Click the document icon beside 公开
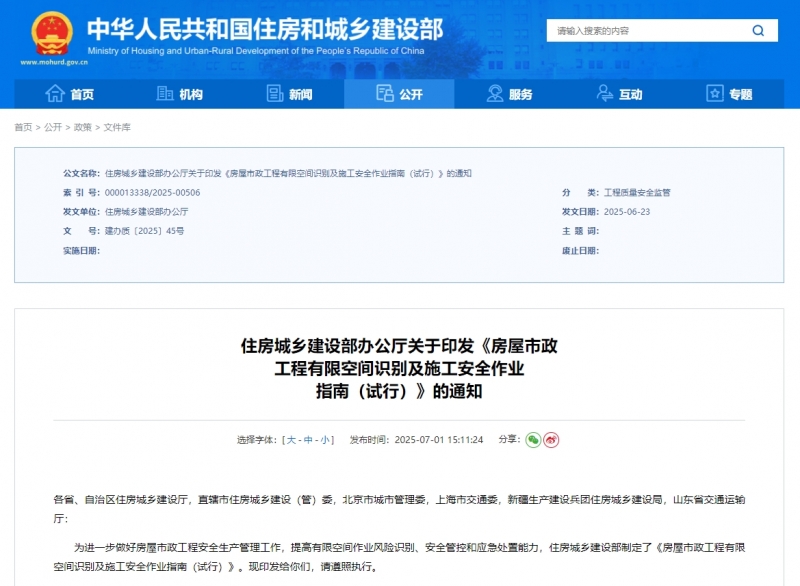Image resolution: width=800 pixels, height=586 pixels. pos(385,93)
